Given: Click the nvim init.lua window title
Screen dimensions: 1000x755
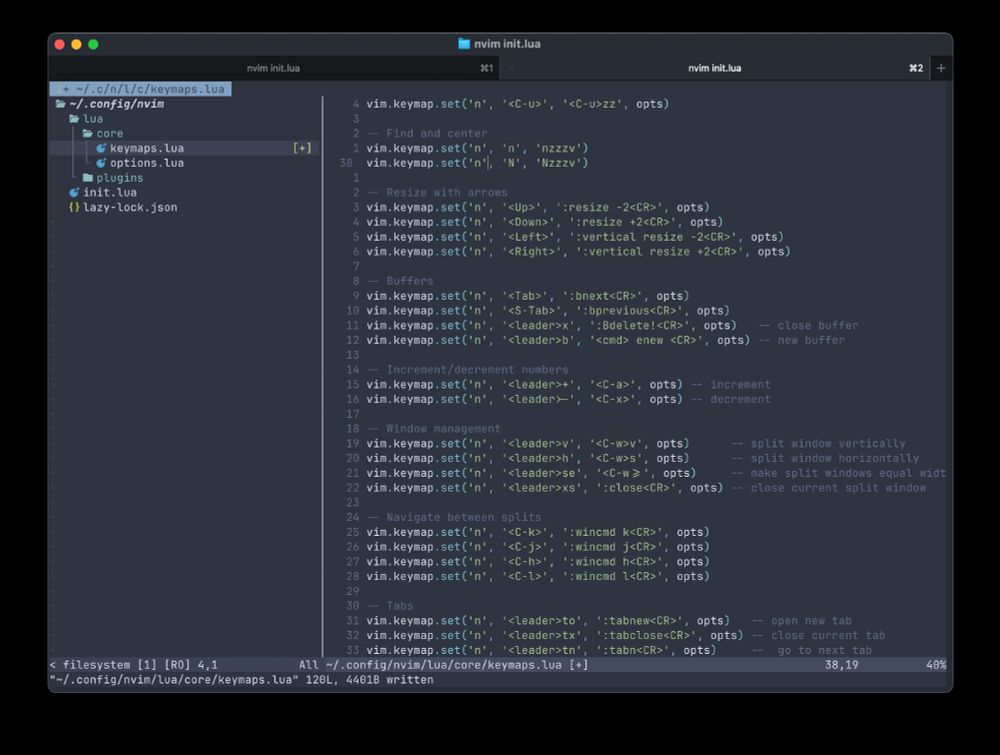Looking at the screenshot, I should click(x=507, y=44).
